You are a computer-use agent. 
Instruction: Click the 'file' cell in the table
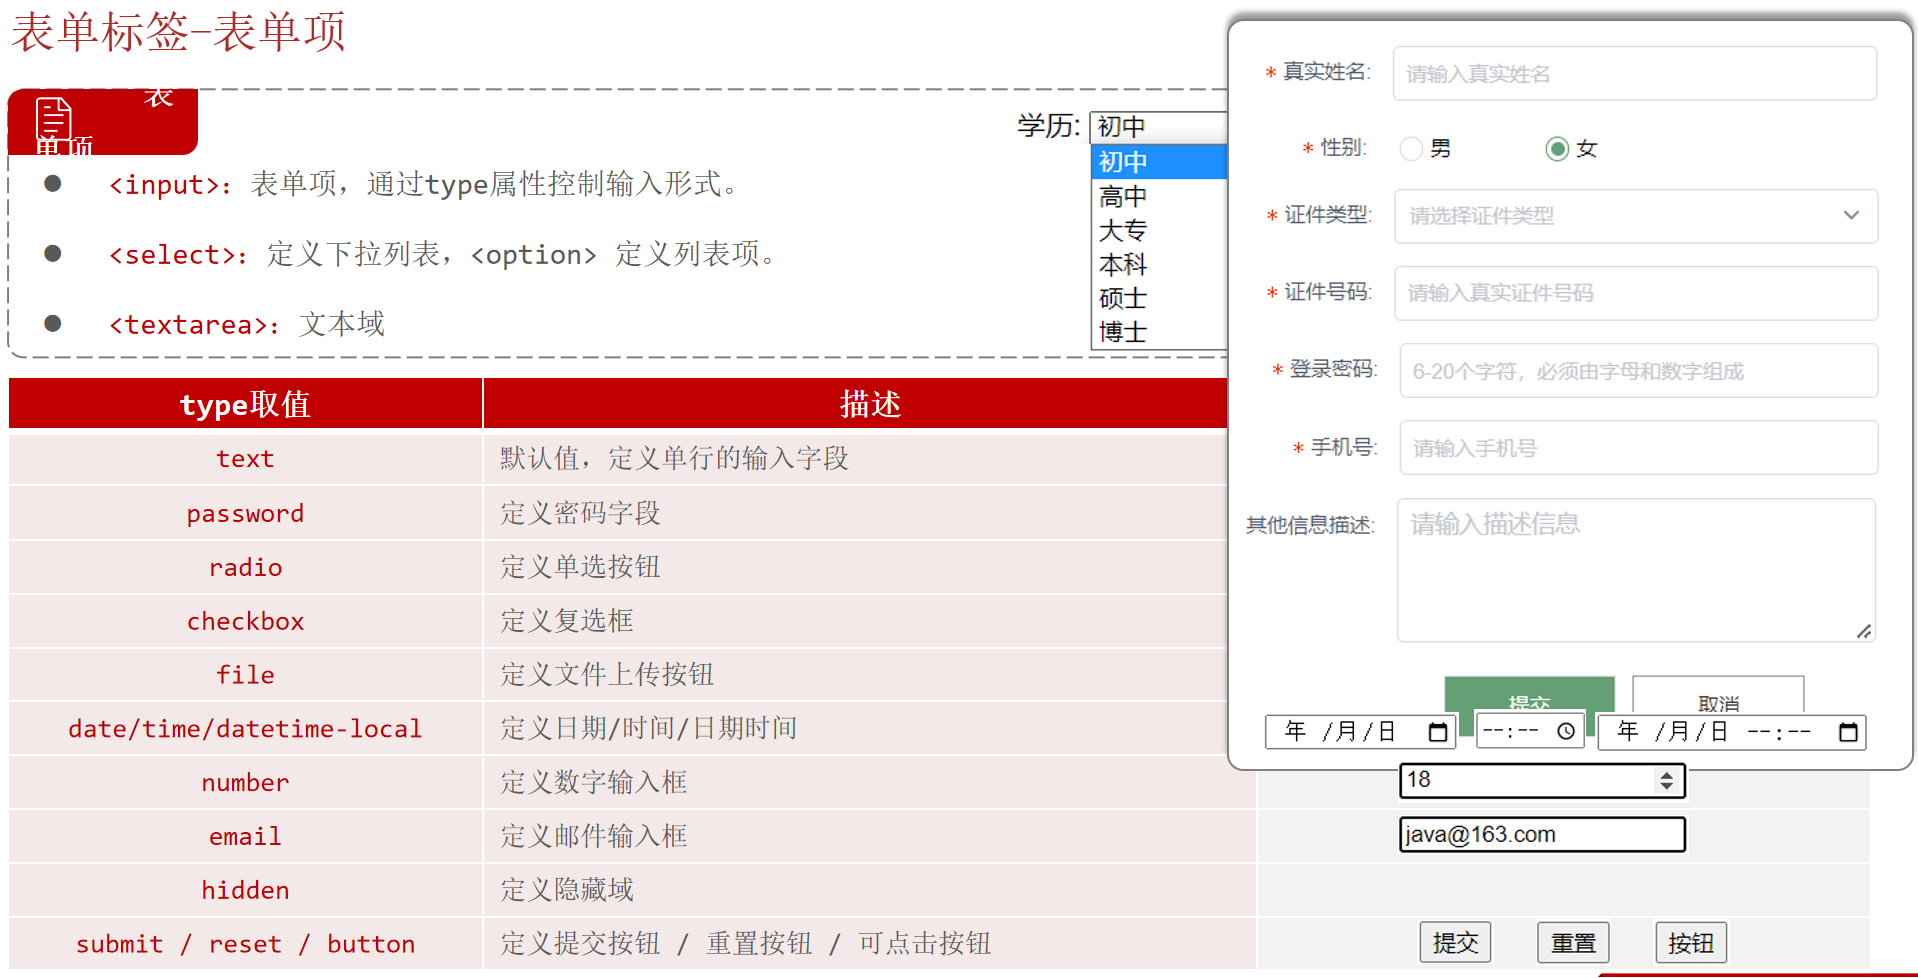pos(245,675)
